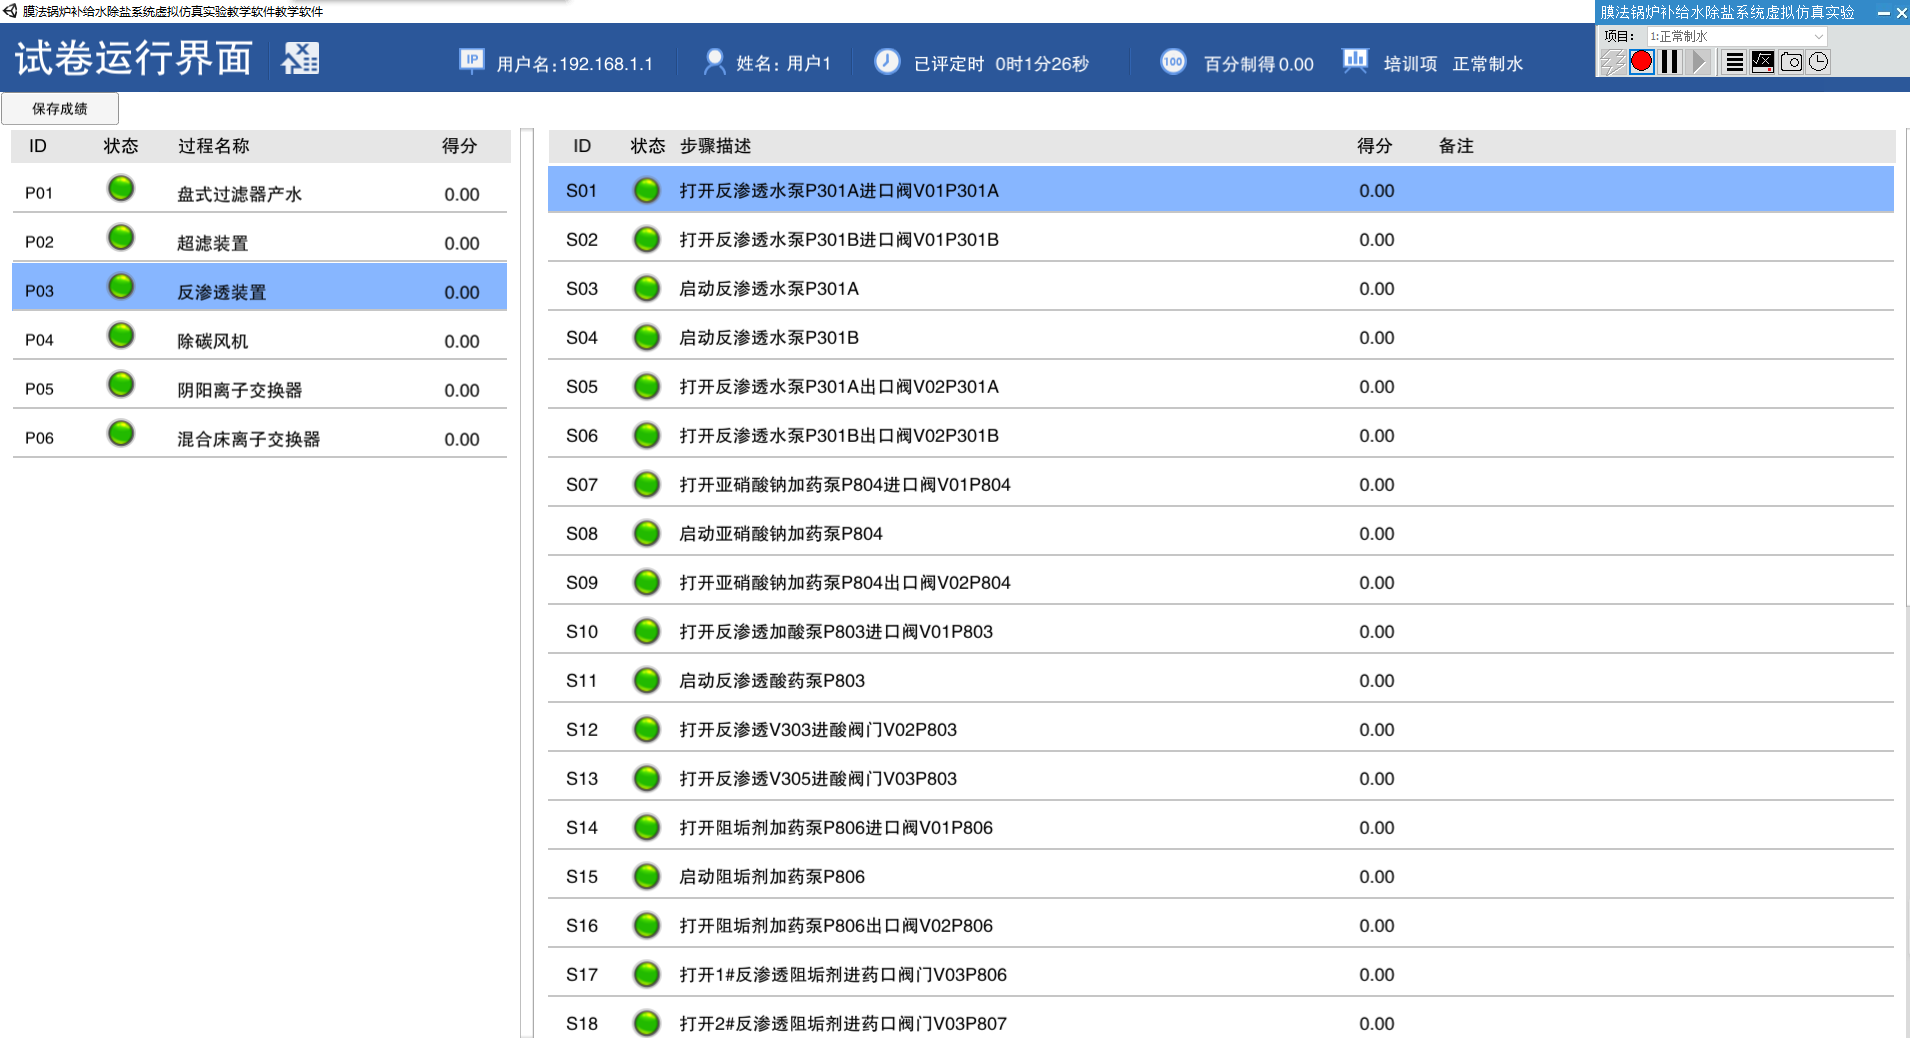Click the red record button
1910x1038 pixels.
(1641, 62)
